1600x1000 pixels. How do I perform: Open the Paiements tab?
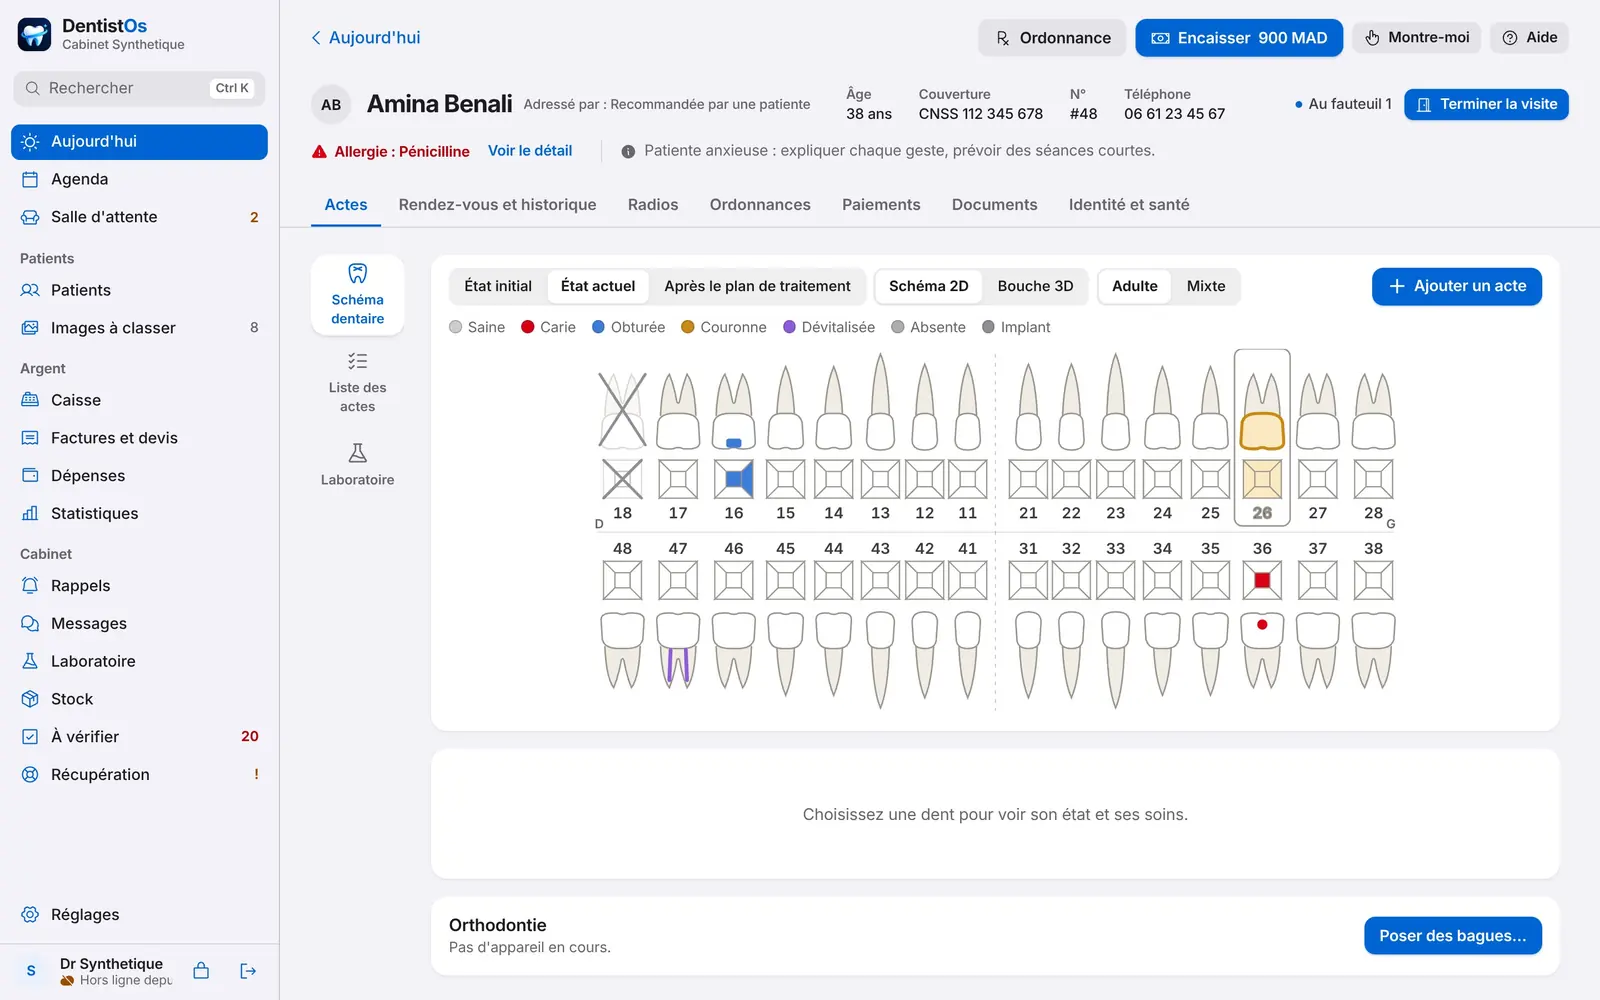coord(881,205)
